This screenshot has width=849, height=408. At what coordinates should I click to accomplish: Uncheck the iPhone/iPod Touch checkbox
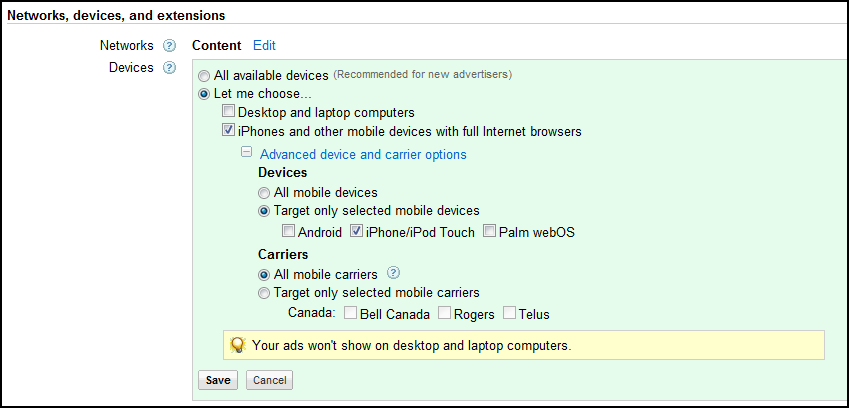[x=356, y=232]
